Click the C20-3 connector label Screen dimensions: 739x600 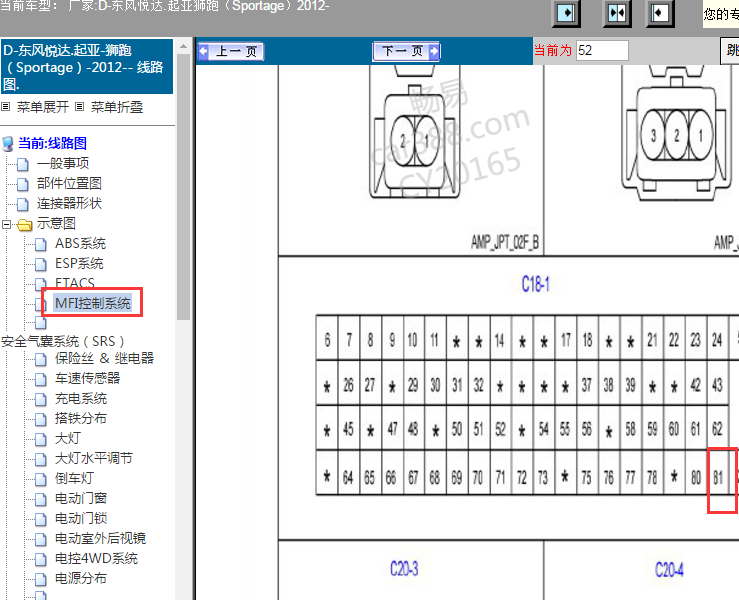tap(404, 569)
